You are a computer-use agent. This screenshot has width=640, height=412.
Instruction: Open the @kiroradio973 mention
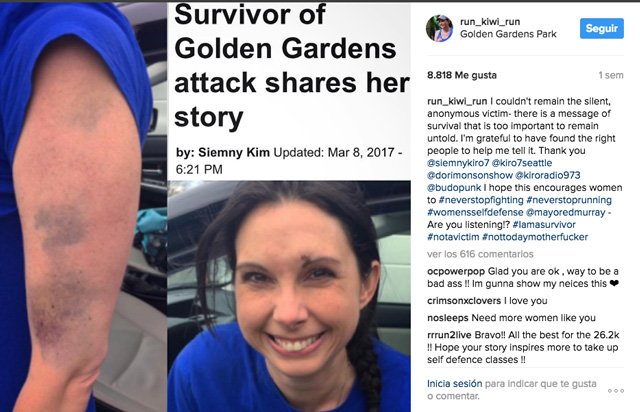tap(547, 175)
